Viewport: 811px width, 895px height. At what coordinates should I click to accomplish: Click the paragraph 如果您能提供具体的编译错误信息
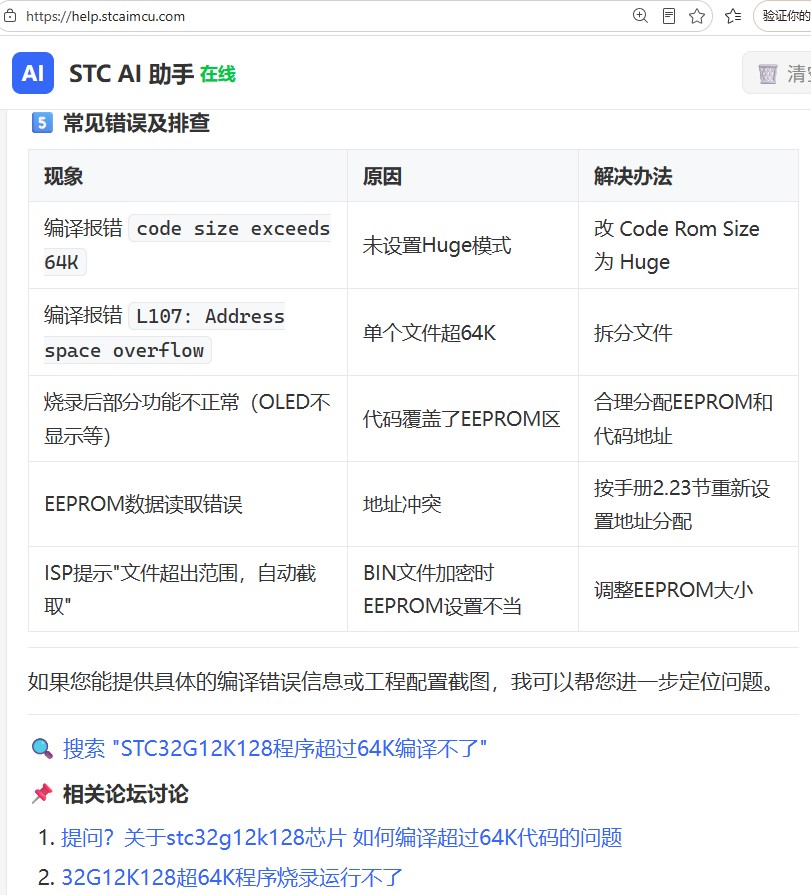click(401, 681)
